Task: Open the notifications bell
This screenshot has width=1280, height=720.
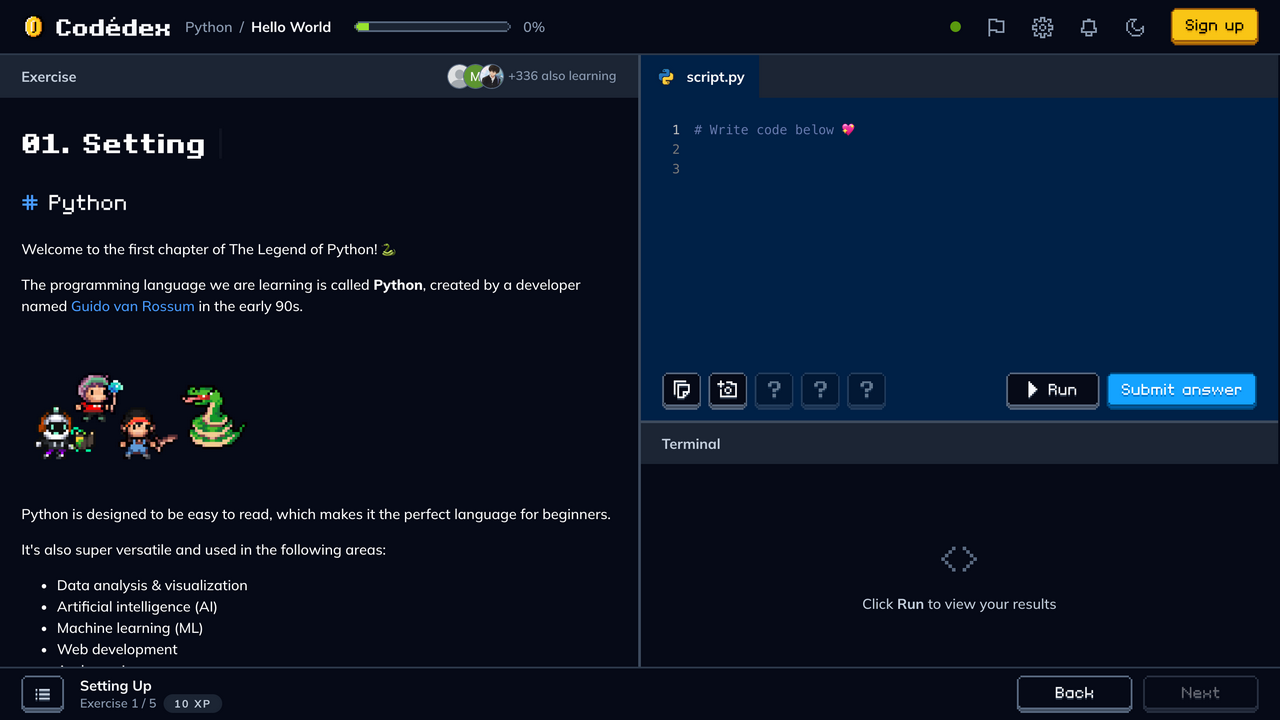Action: [x=1089, y=27]
